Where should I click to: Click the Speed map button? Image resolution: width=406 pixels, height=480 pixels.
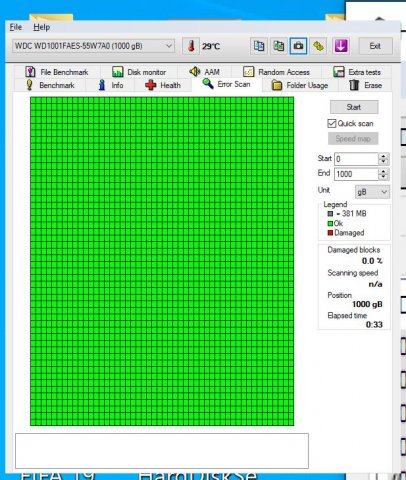[x=353, y=139]
